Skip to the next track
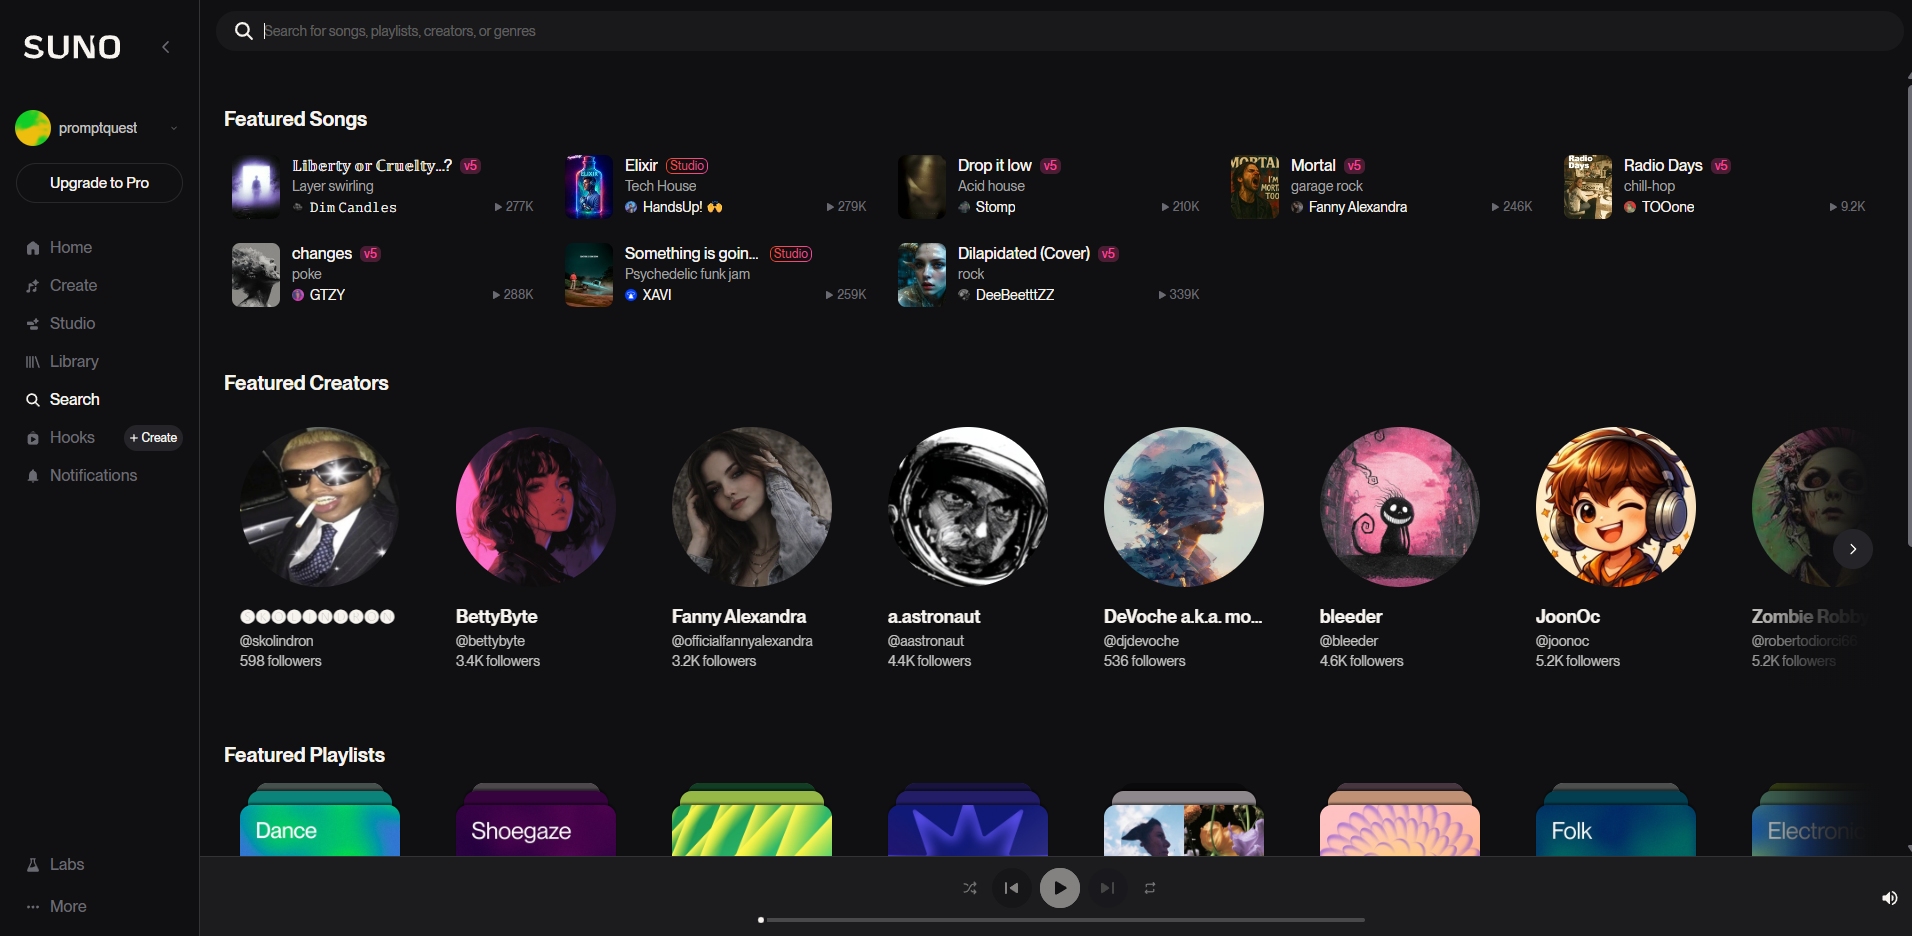This screenshot has width=1912, height=936. [1107, 888]
